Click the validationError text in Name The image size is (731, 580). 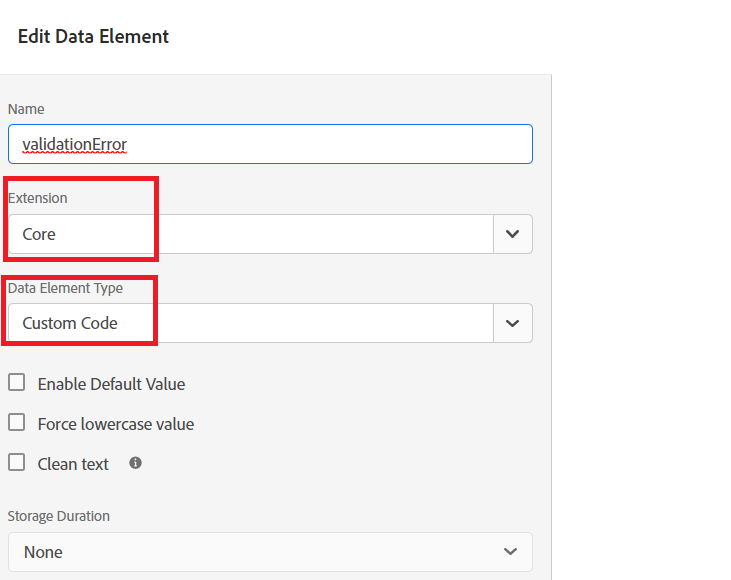74,144
